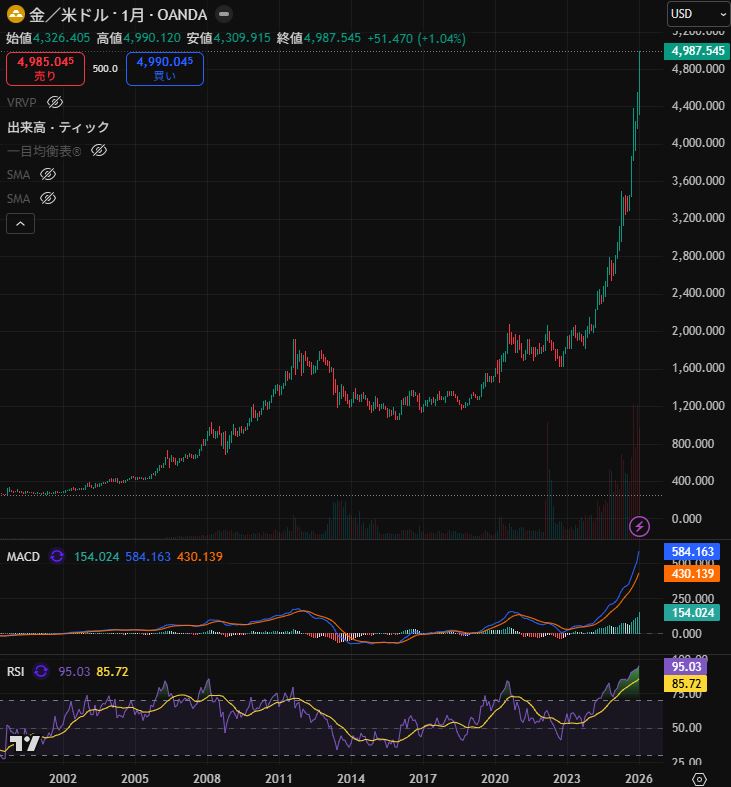Open chart settings hexagon icon at bottom right
The width and height of the screenshot is (731, 787).
699,777
